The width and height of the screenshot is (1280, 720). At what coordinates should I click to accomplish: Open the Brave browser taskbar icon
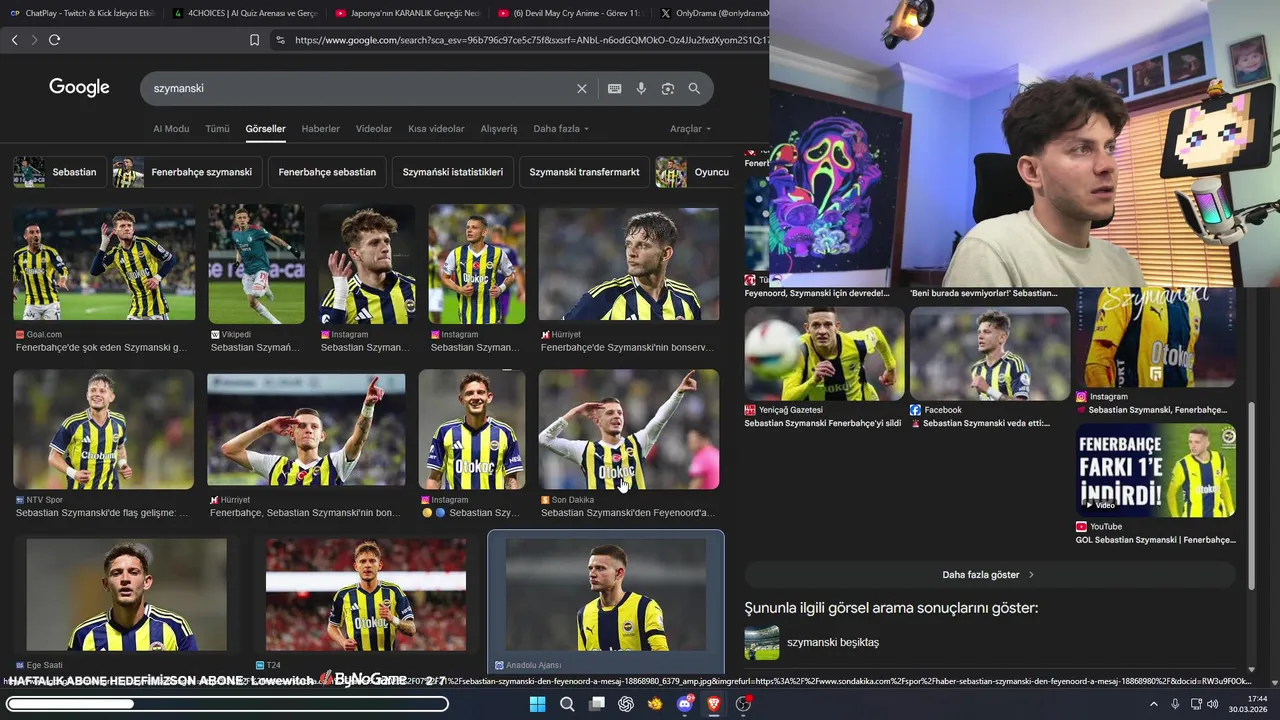[714, 704]
